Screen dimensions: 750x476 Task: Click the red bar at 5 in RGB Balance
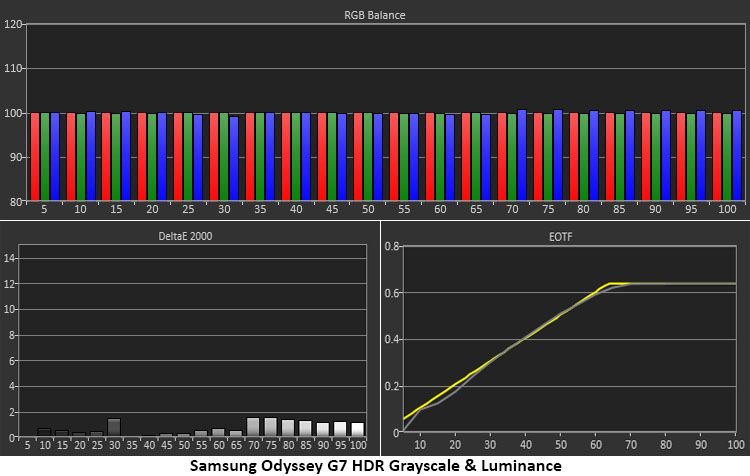pos(34,156)
